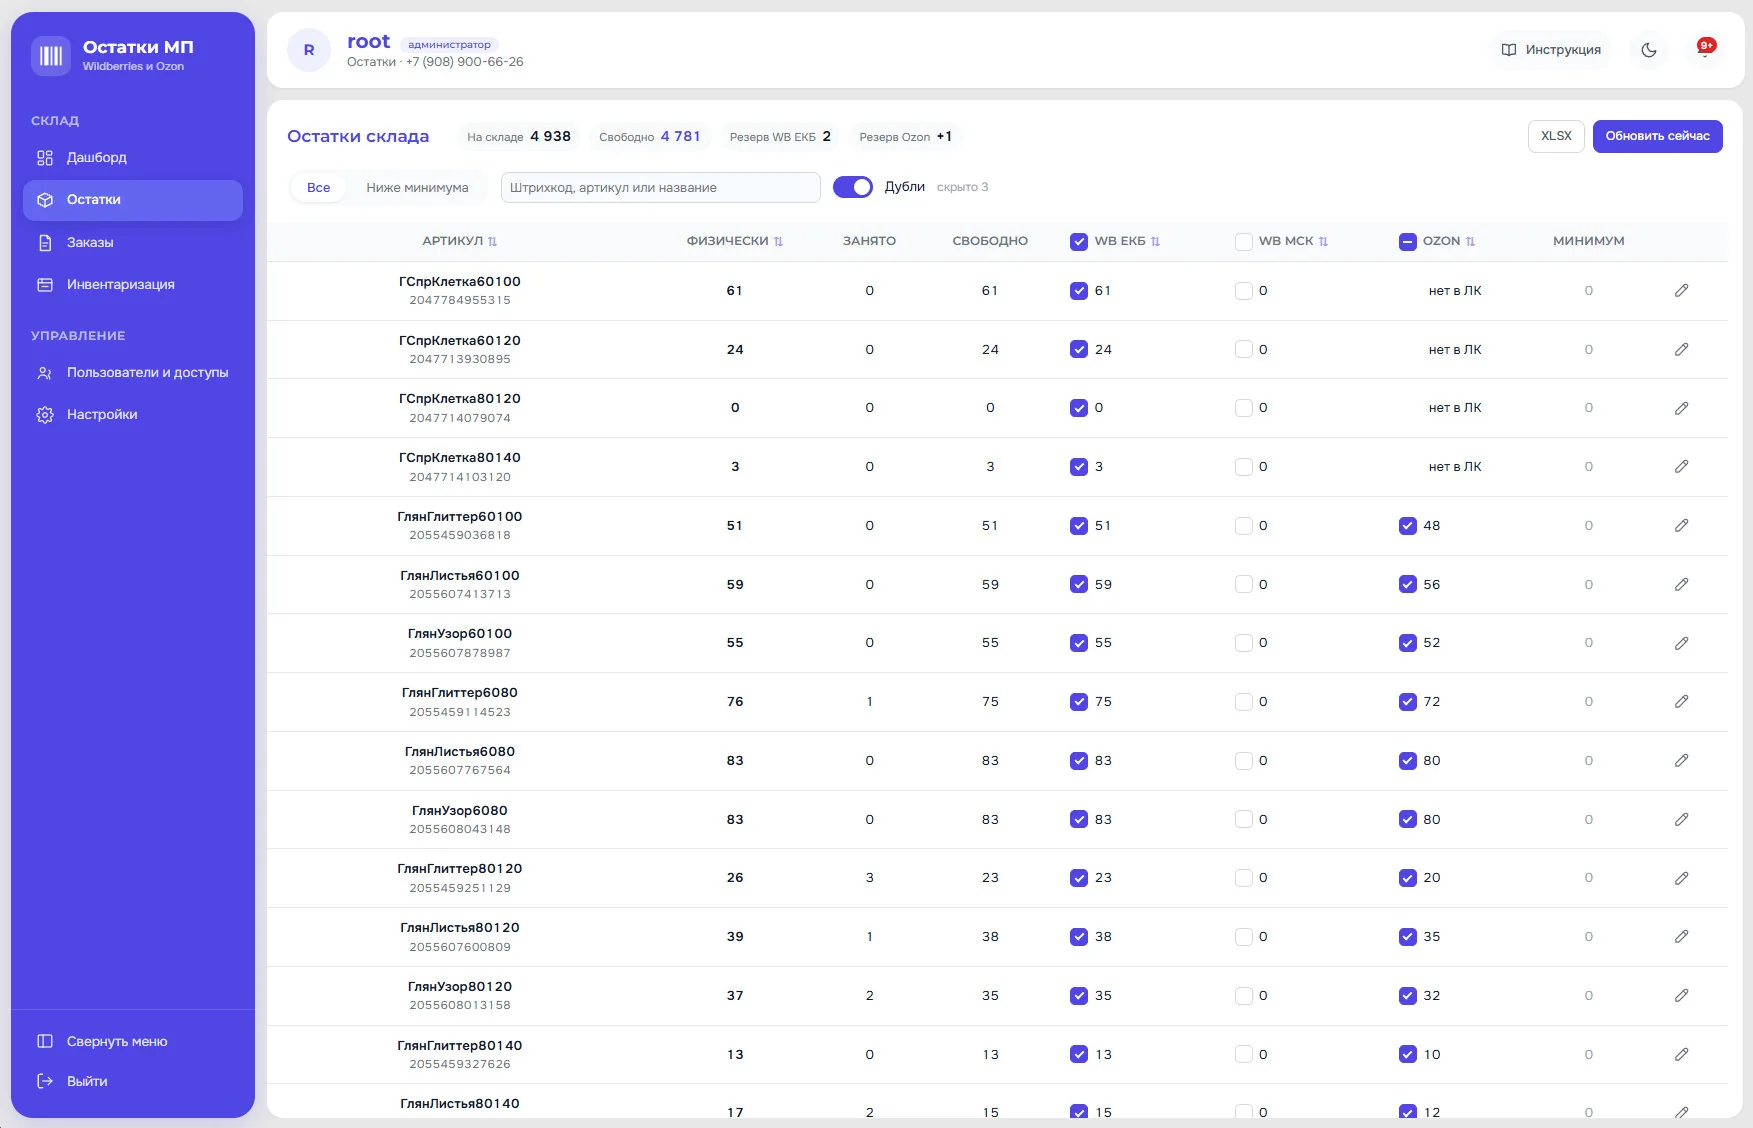Screen dimensions: 1753x1128
Task: Check the WB МСК header checkbox
Action: pos(1244,242)
